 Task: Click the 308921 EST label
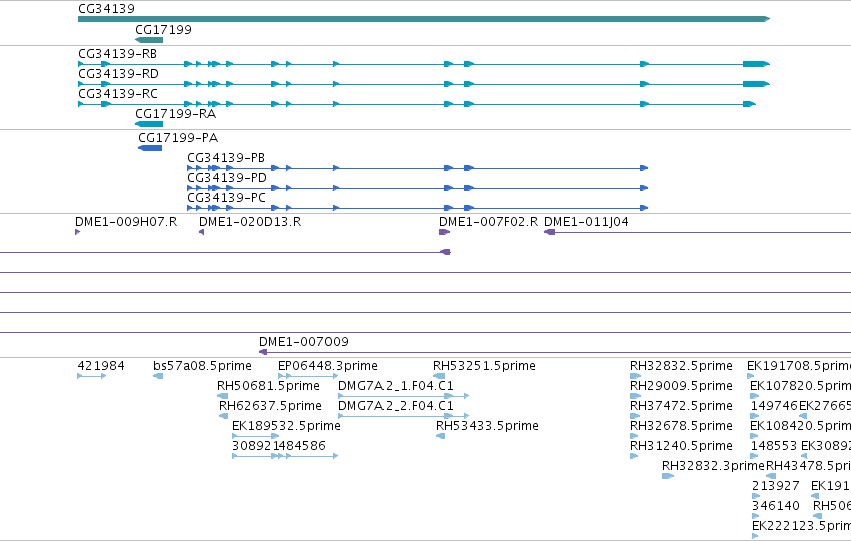255,445
